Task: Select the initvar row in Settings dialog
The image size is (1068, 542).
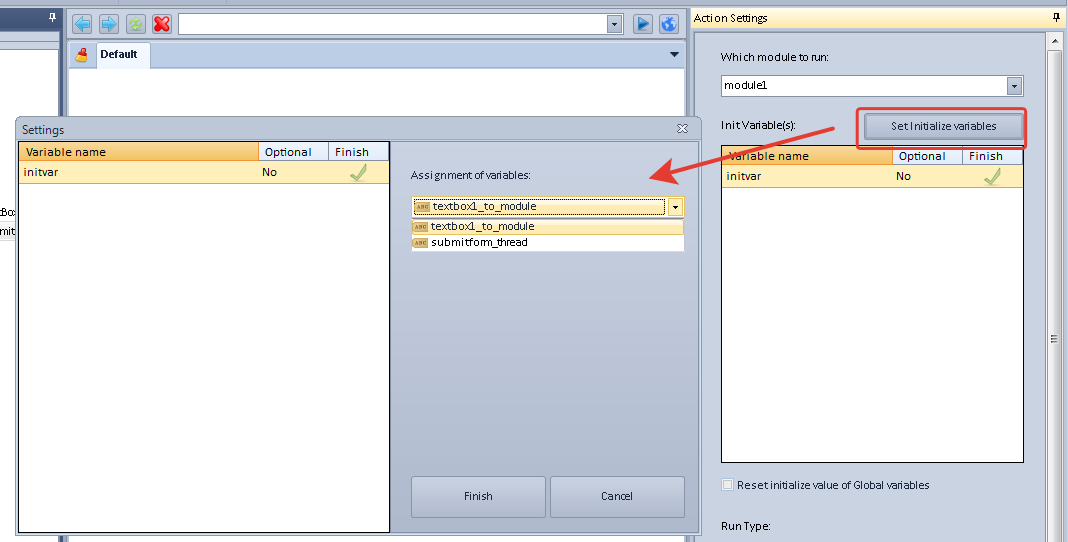Action: tap(140, 172)
